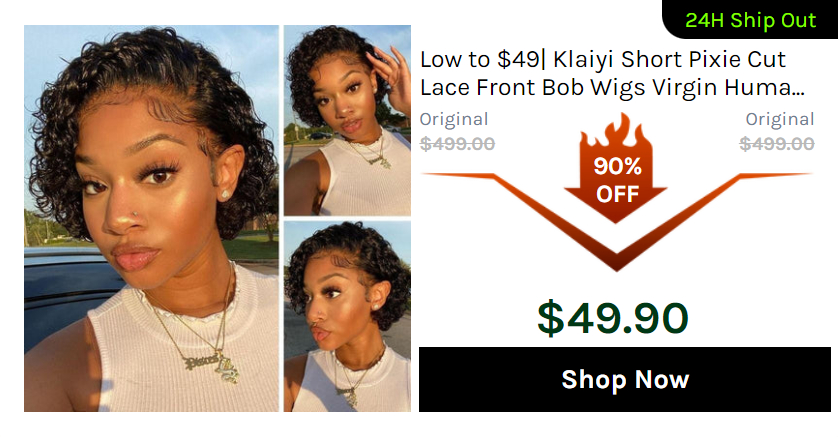Viewport: 838px width, 437px height.
Task: Select the right Original label
Action: point(780,119)
